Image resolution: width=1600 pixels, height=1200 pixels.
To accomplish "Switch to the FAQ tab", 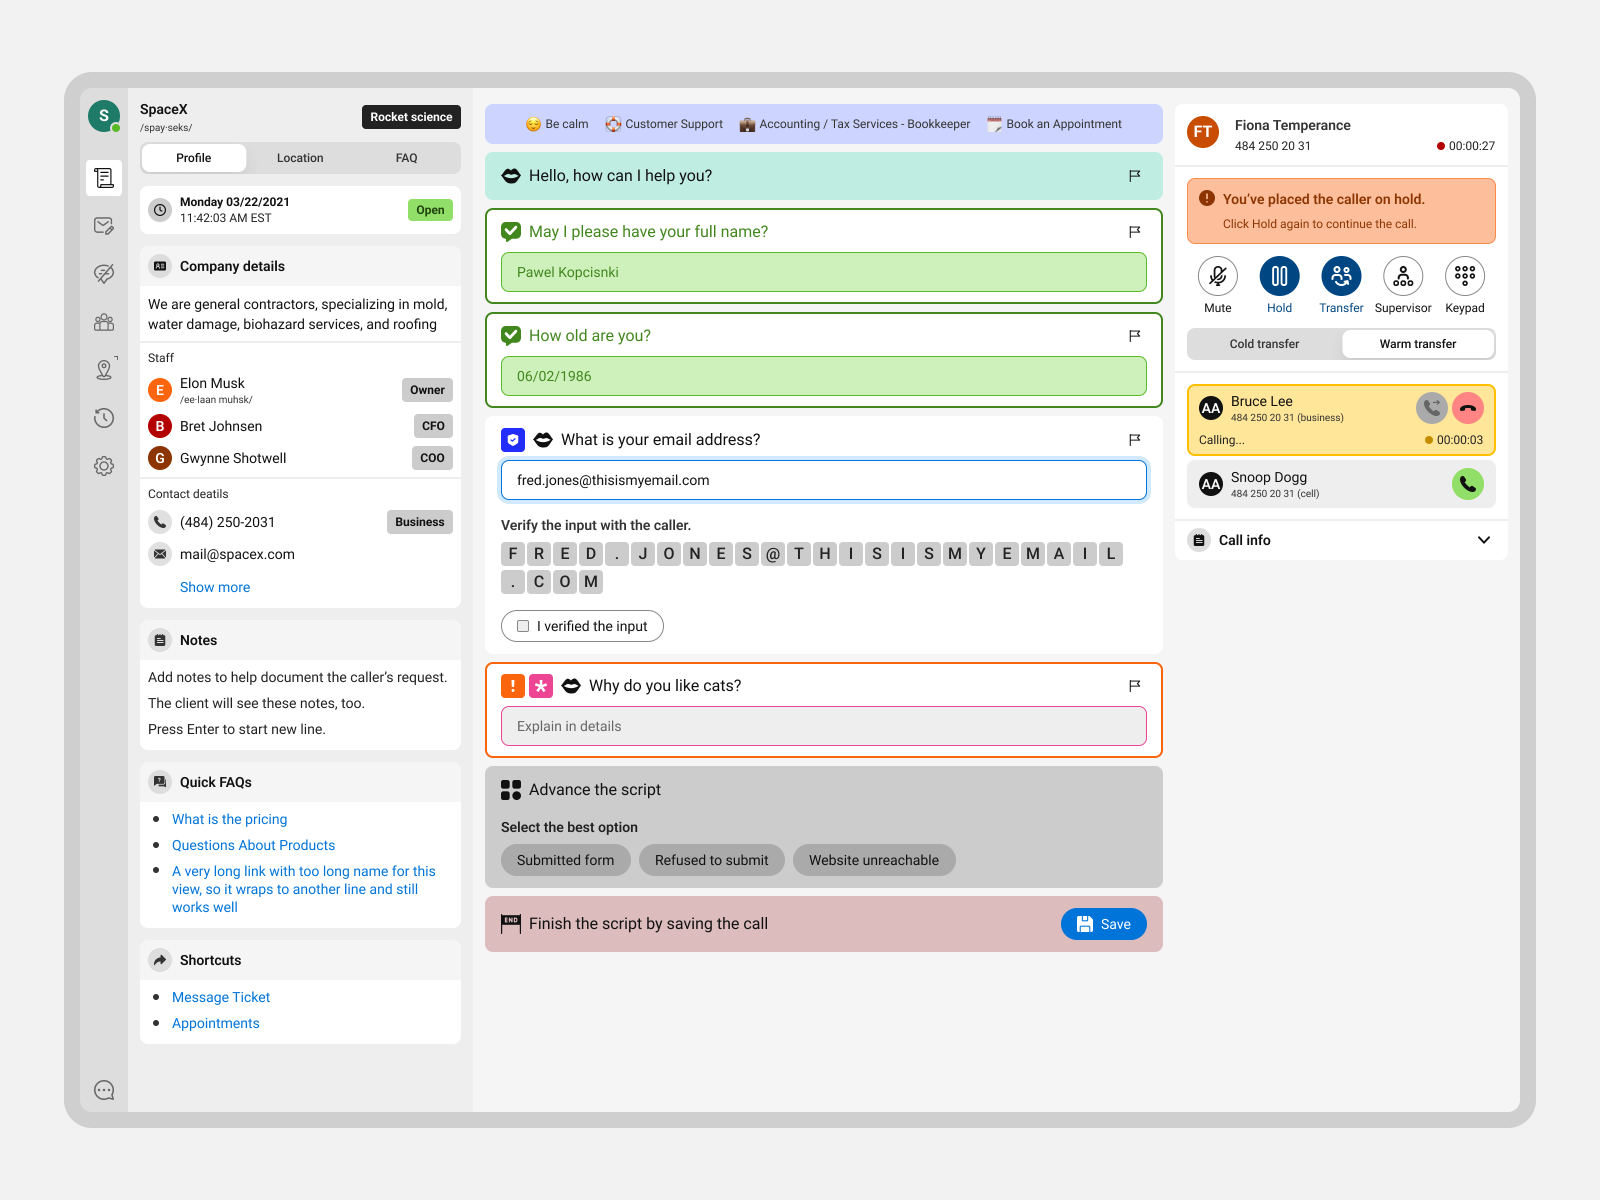I will coord(406,158).
